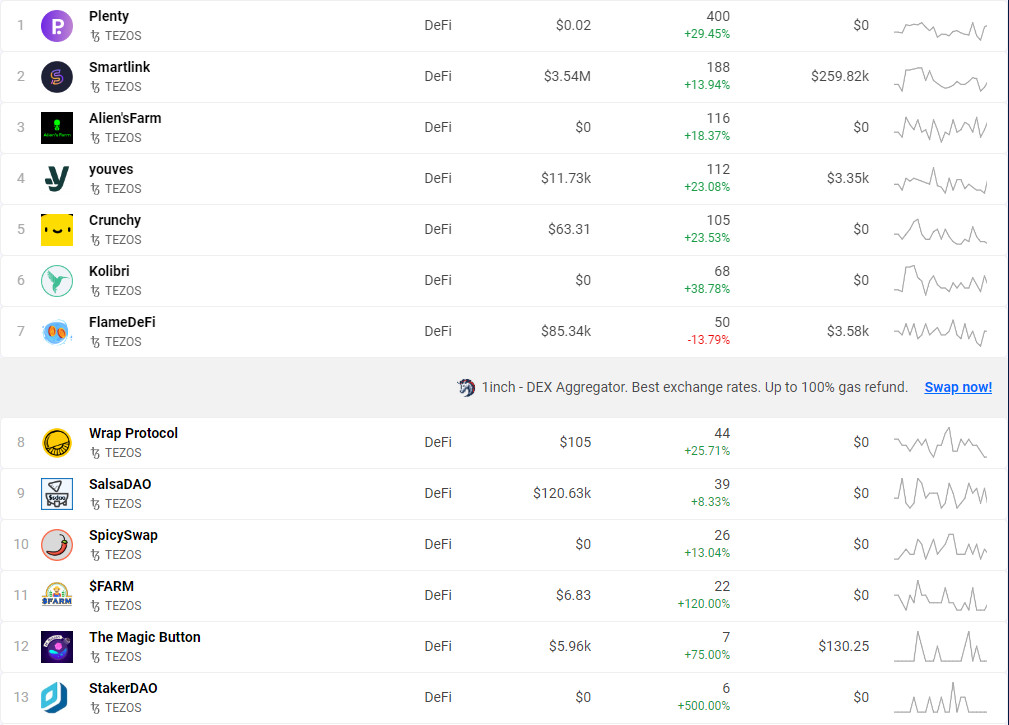Screen dimensions: 1009x725
Task: Follow the Swap now! link
Action: pyautogui.click(x=958, y=387)
